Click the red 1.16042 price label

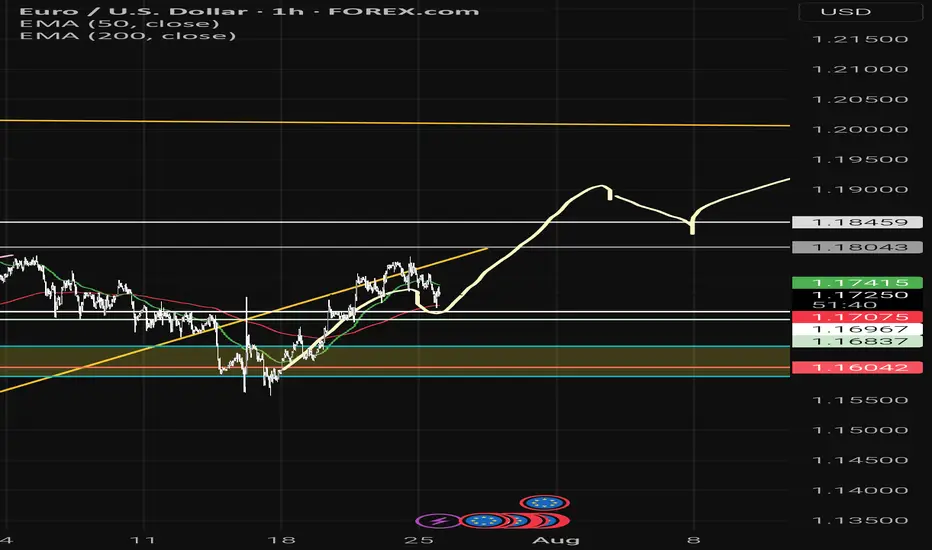pyautogui.click(x=858, y=367)
